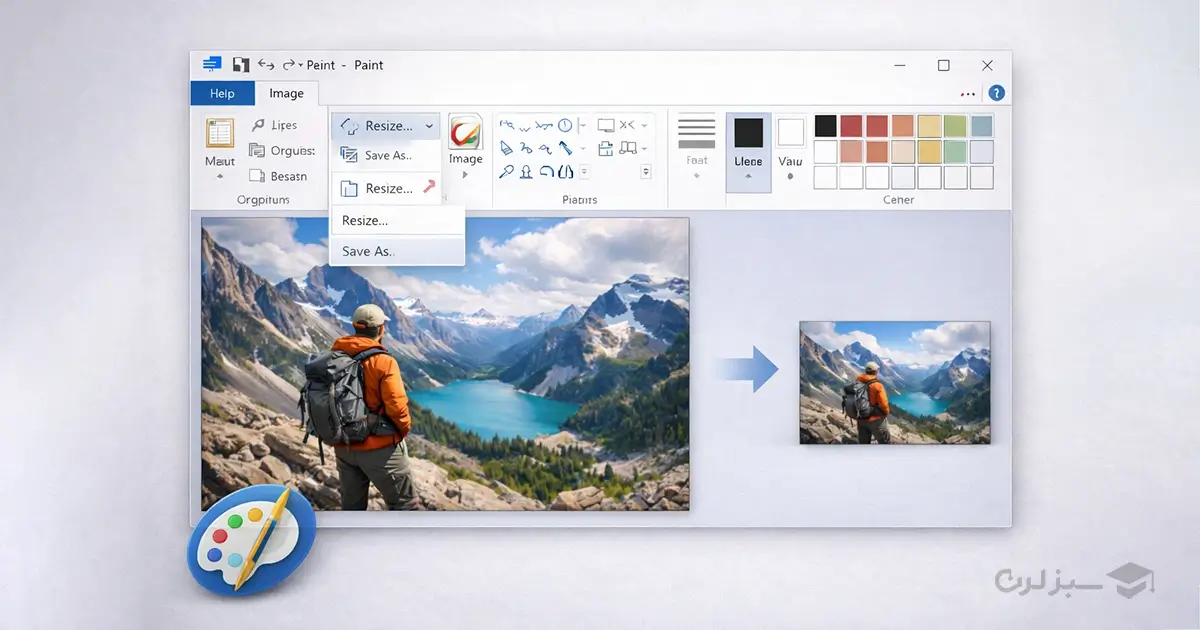Open the Maut dropdown arrow
This screenshot has width=1200, height=630.
pos(219,177)
